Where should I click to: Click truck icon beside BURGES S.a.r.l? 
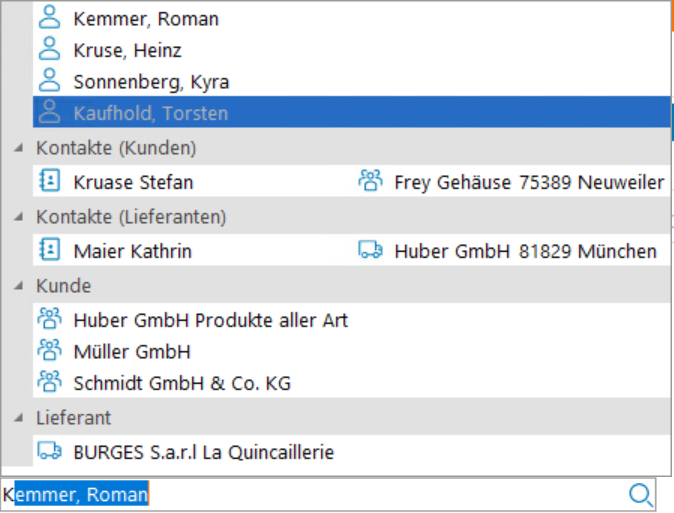tap(49, 452)
